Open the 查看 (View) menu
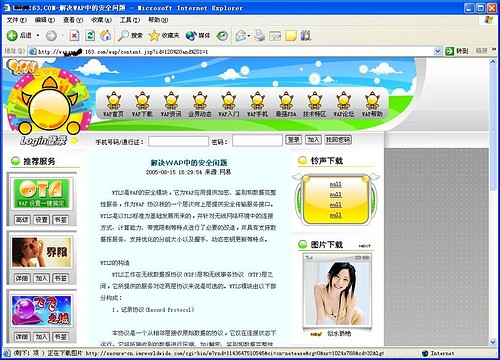This screenshot has height=360, width=500. pyautogui.click(x=73, y=20)
